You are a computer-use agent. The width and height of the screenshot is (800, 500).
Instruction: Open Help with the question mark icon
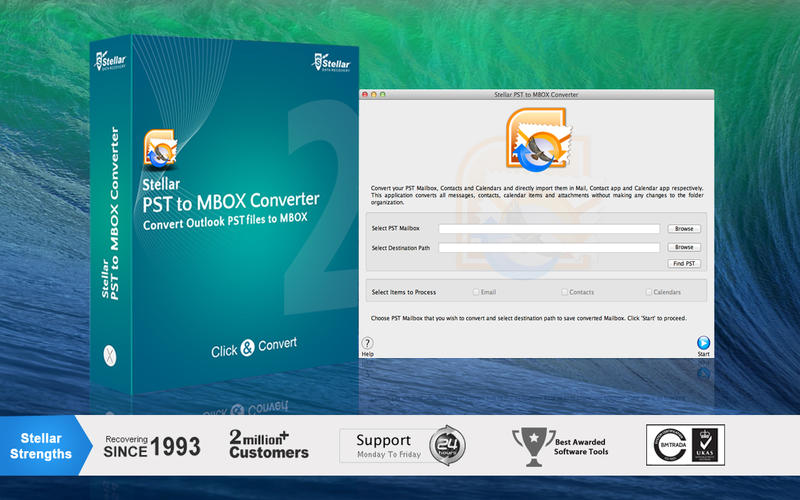tap(367, 343)
